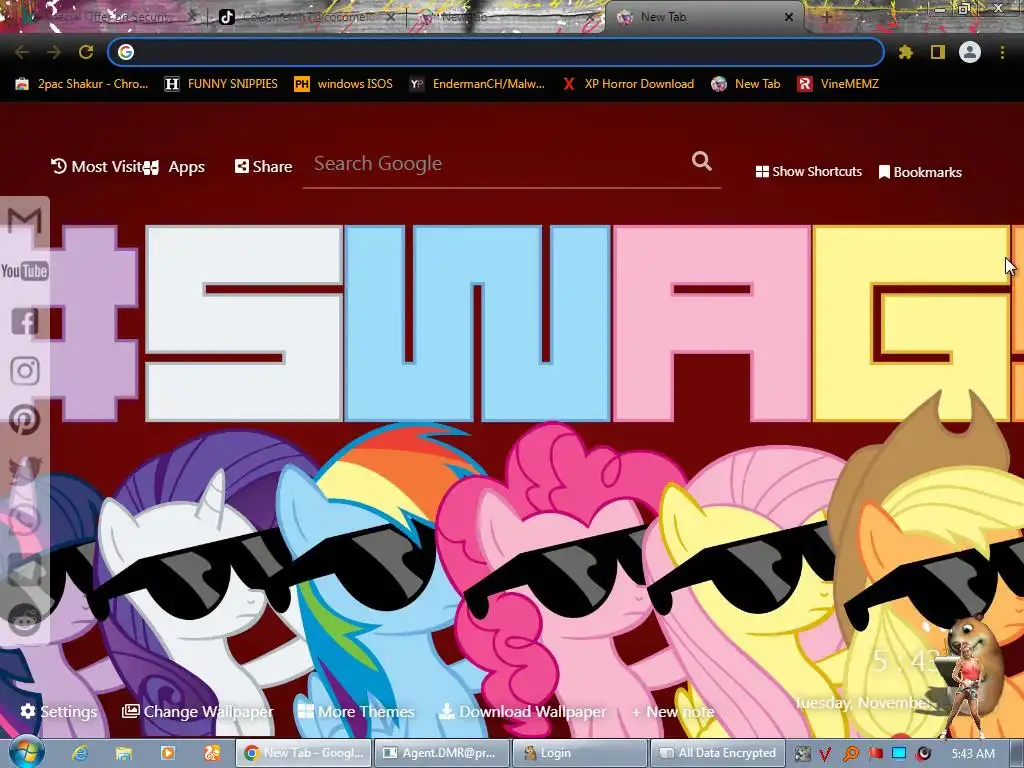
Task: Switch to the Login taskbar window
Action: coord(581,753)
